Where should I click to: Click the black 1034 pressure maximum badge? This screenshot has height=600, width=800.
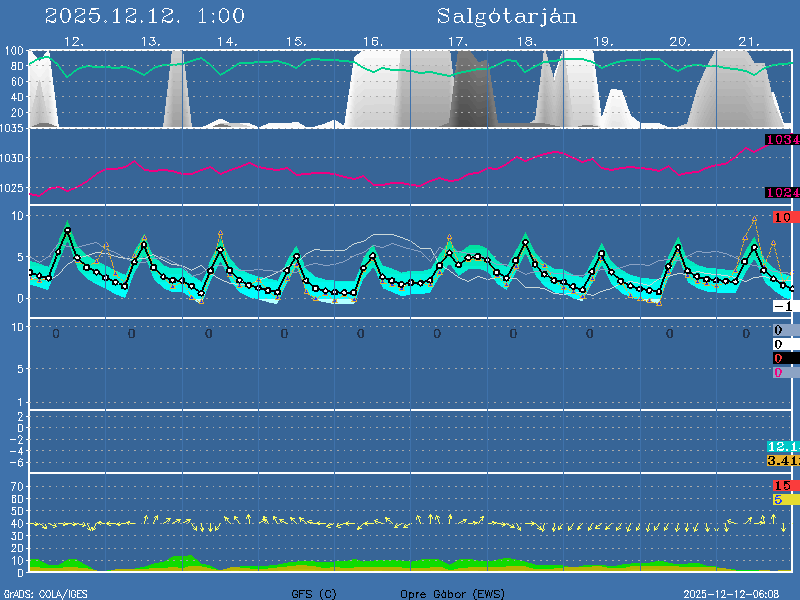point(781,140)
